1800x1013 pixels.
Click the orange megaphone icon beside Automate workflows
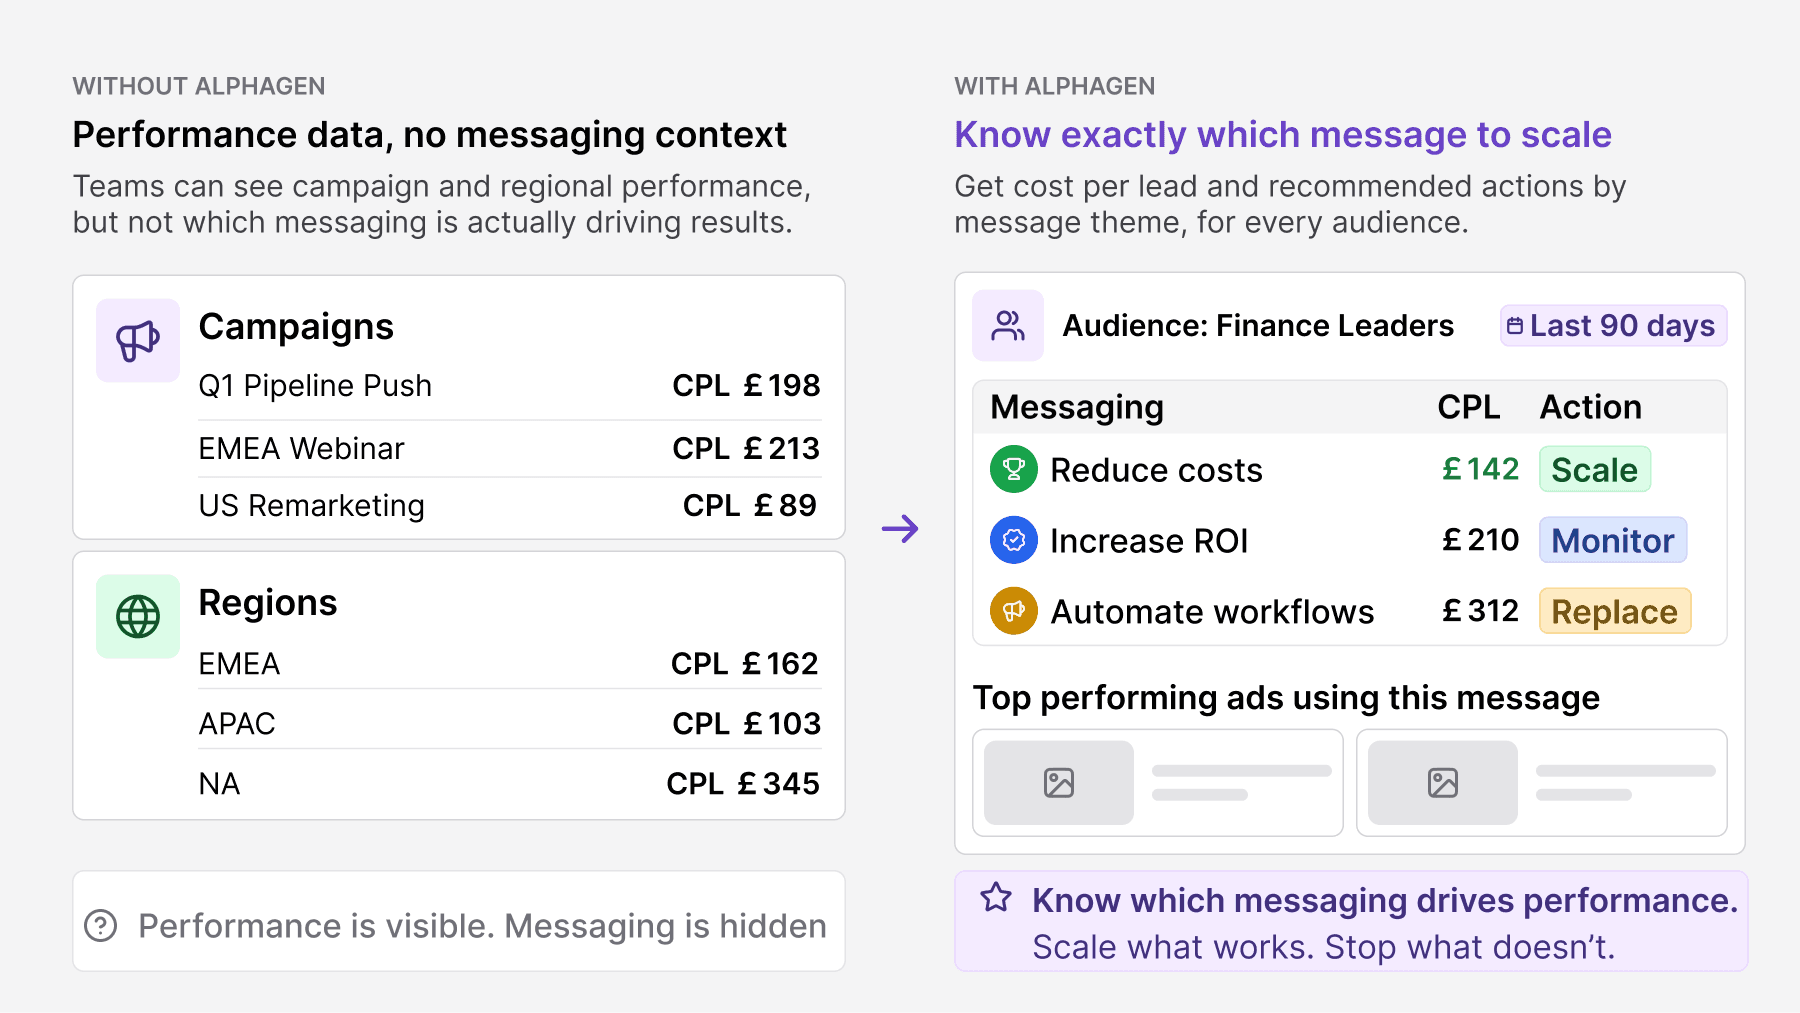(x=1014, y=611)
